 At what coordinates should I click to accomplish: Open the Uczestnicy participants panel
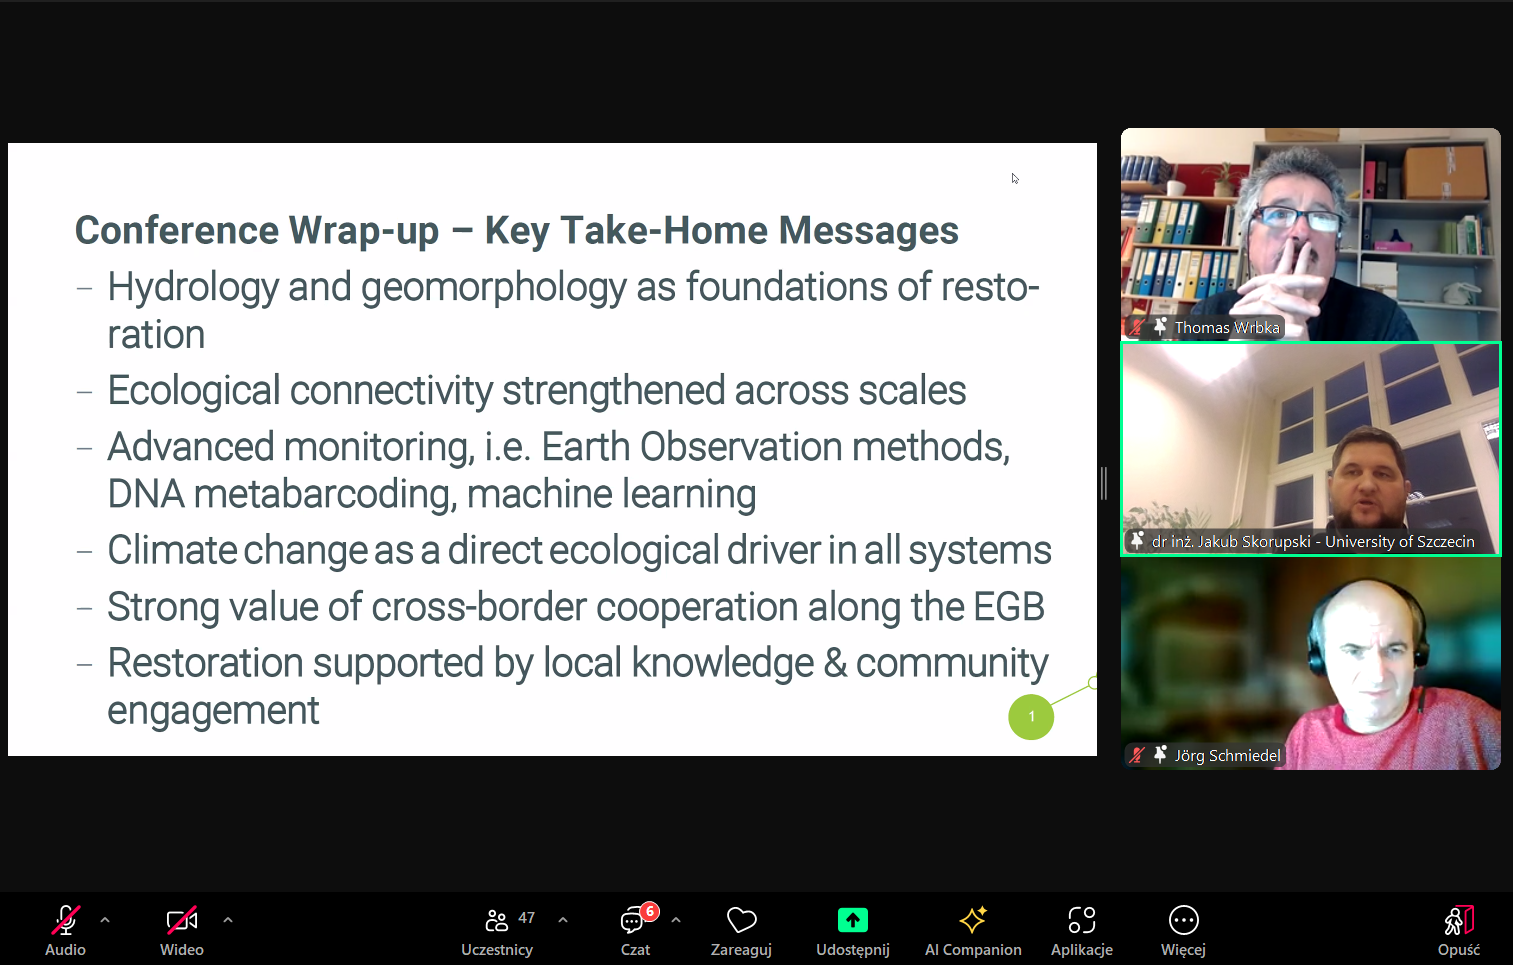(x=497, y=920)
